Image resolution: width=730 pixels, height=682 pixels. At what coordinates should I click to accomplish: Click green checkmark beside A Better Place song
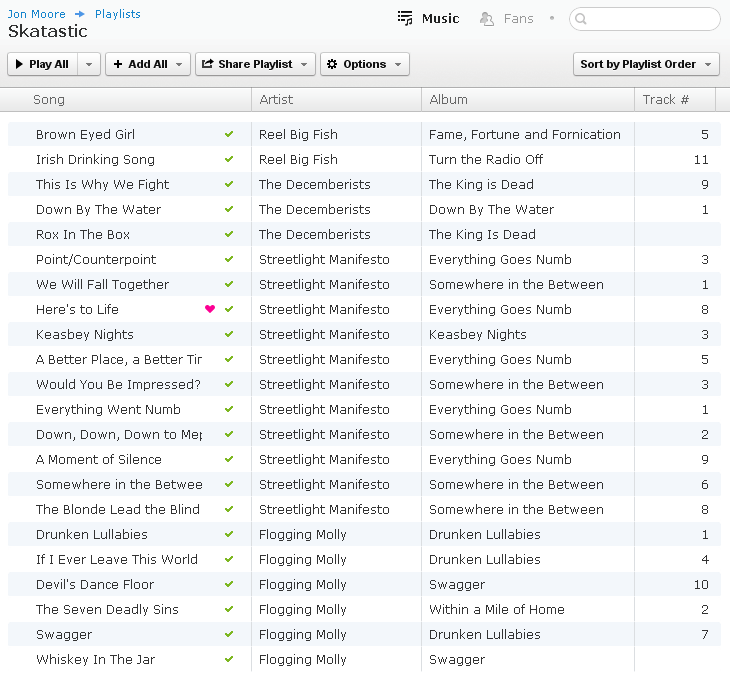point(229,359)
